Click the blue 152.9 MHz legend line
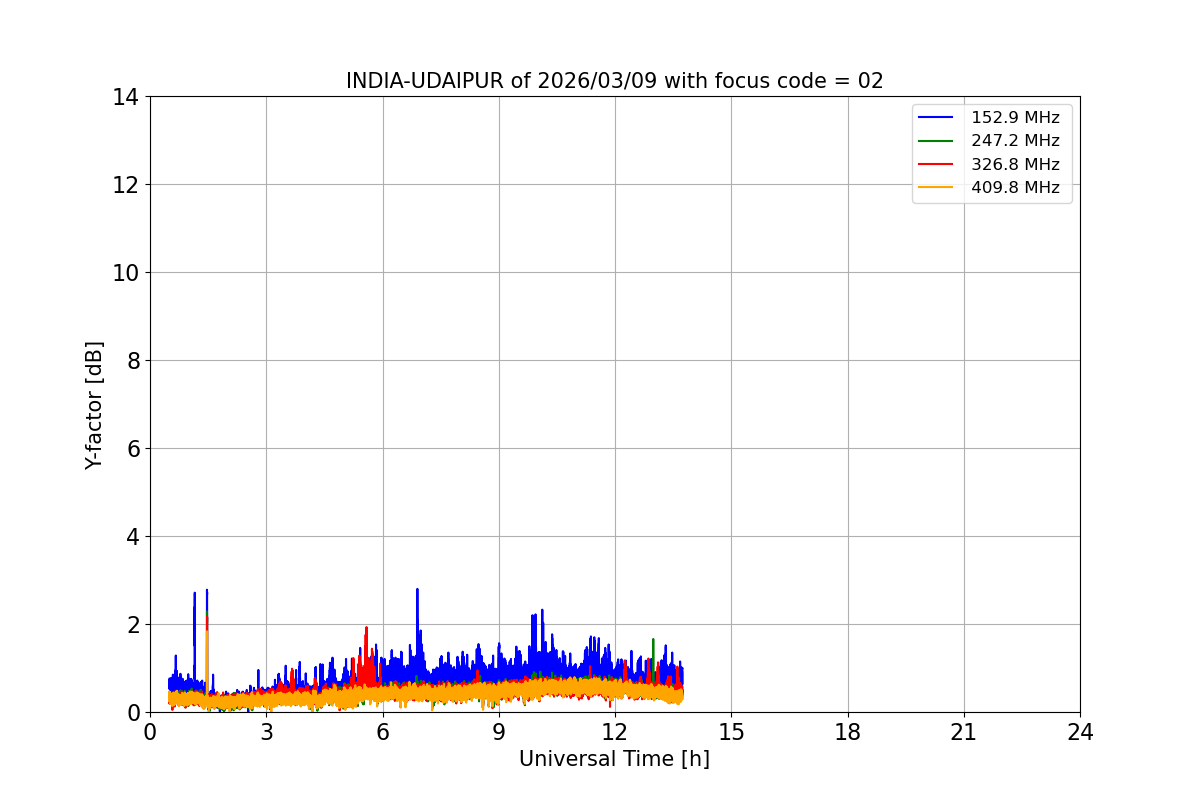This screenshot has width=1200, height=800. tap(937, 117)
